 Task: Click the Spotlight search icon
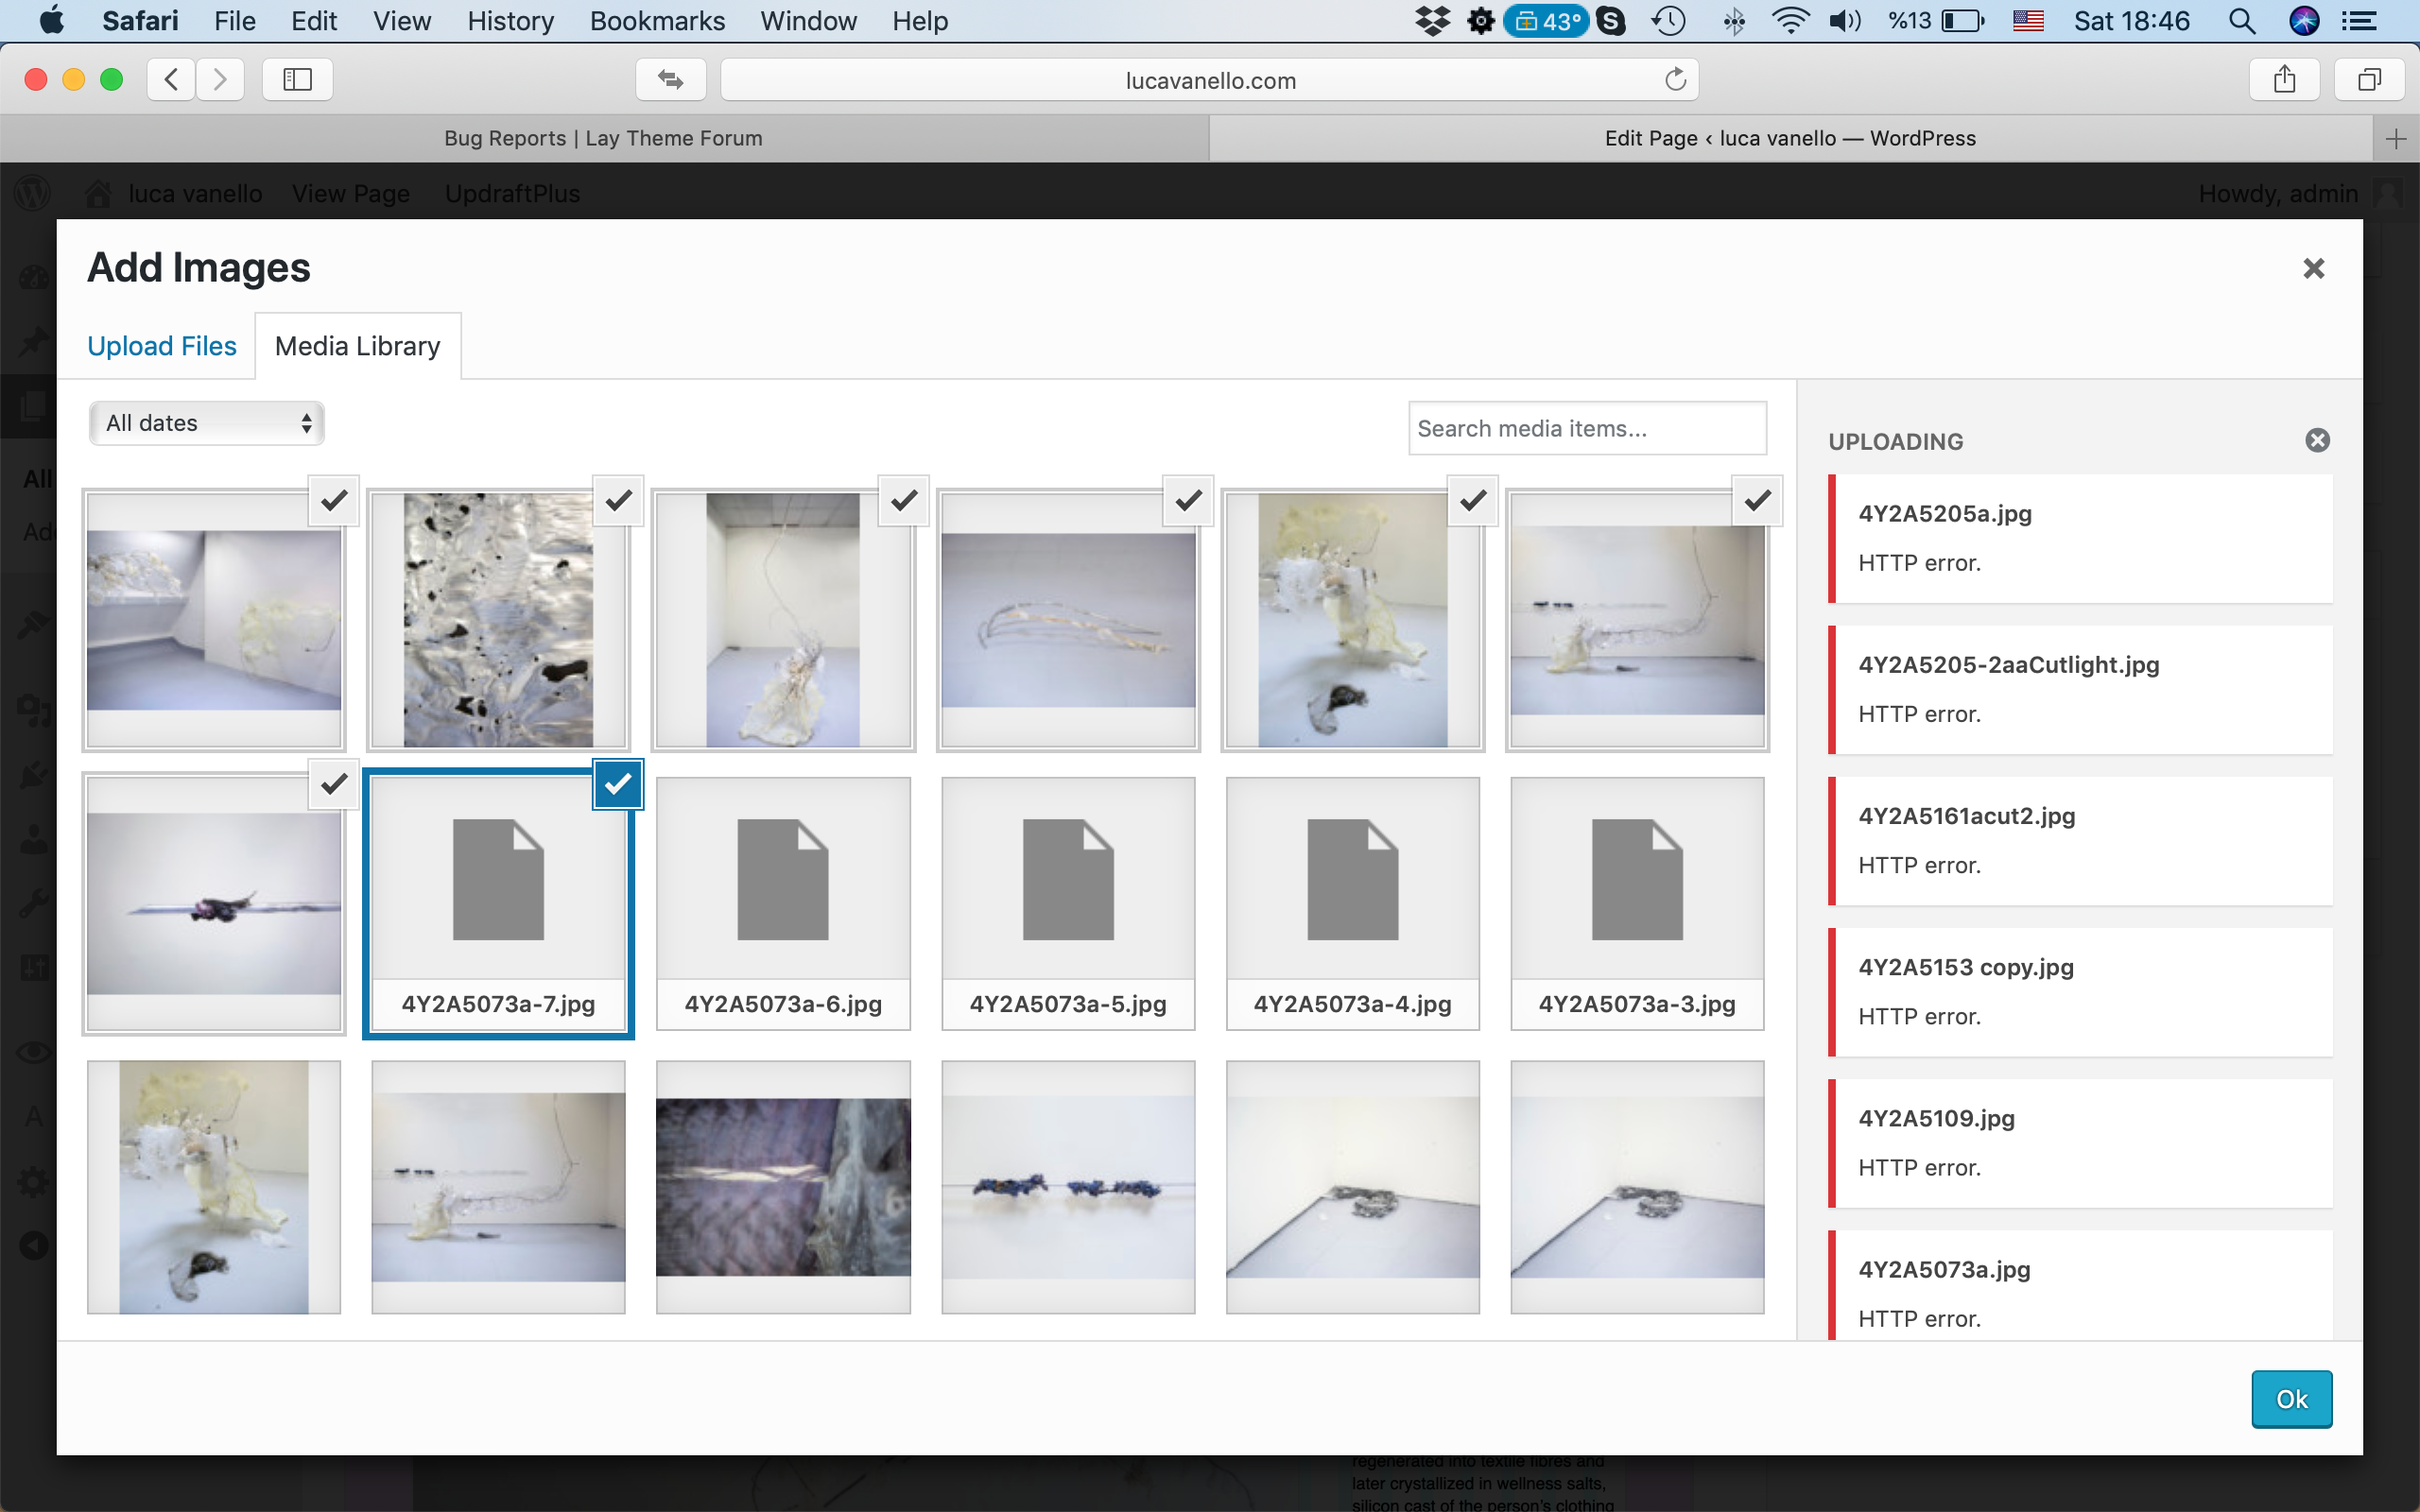click(2241, 21)
